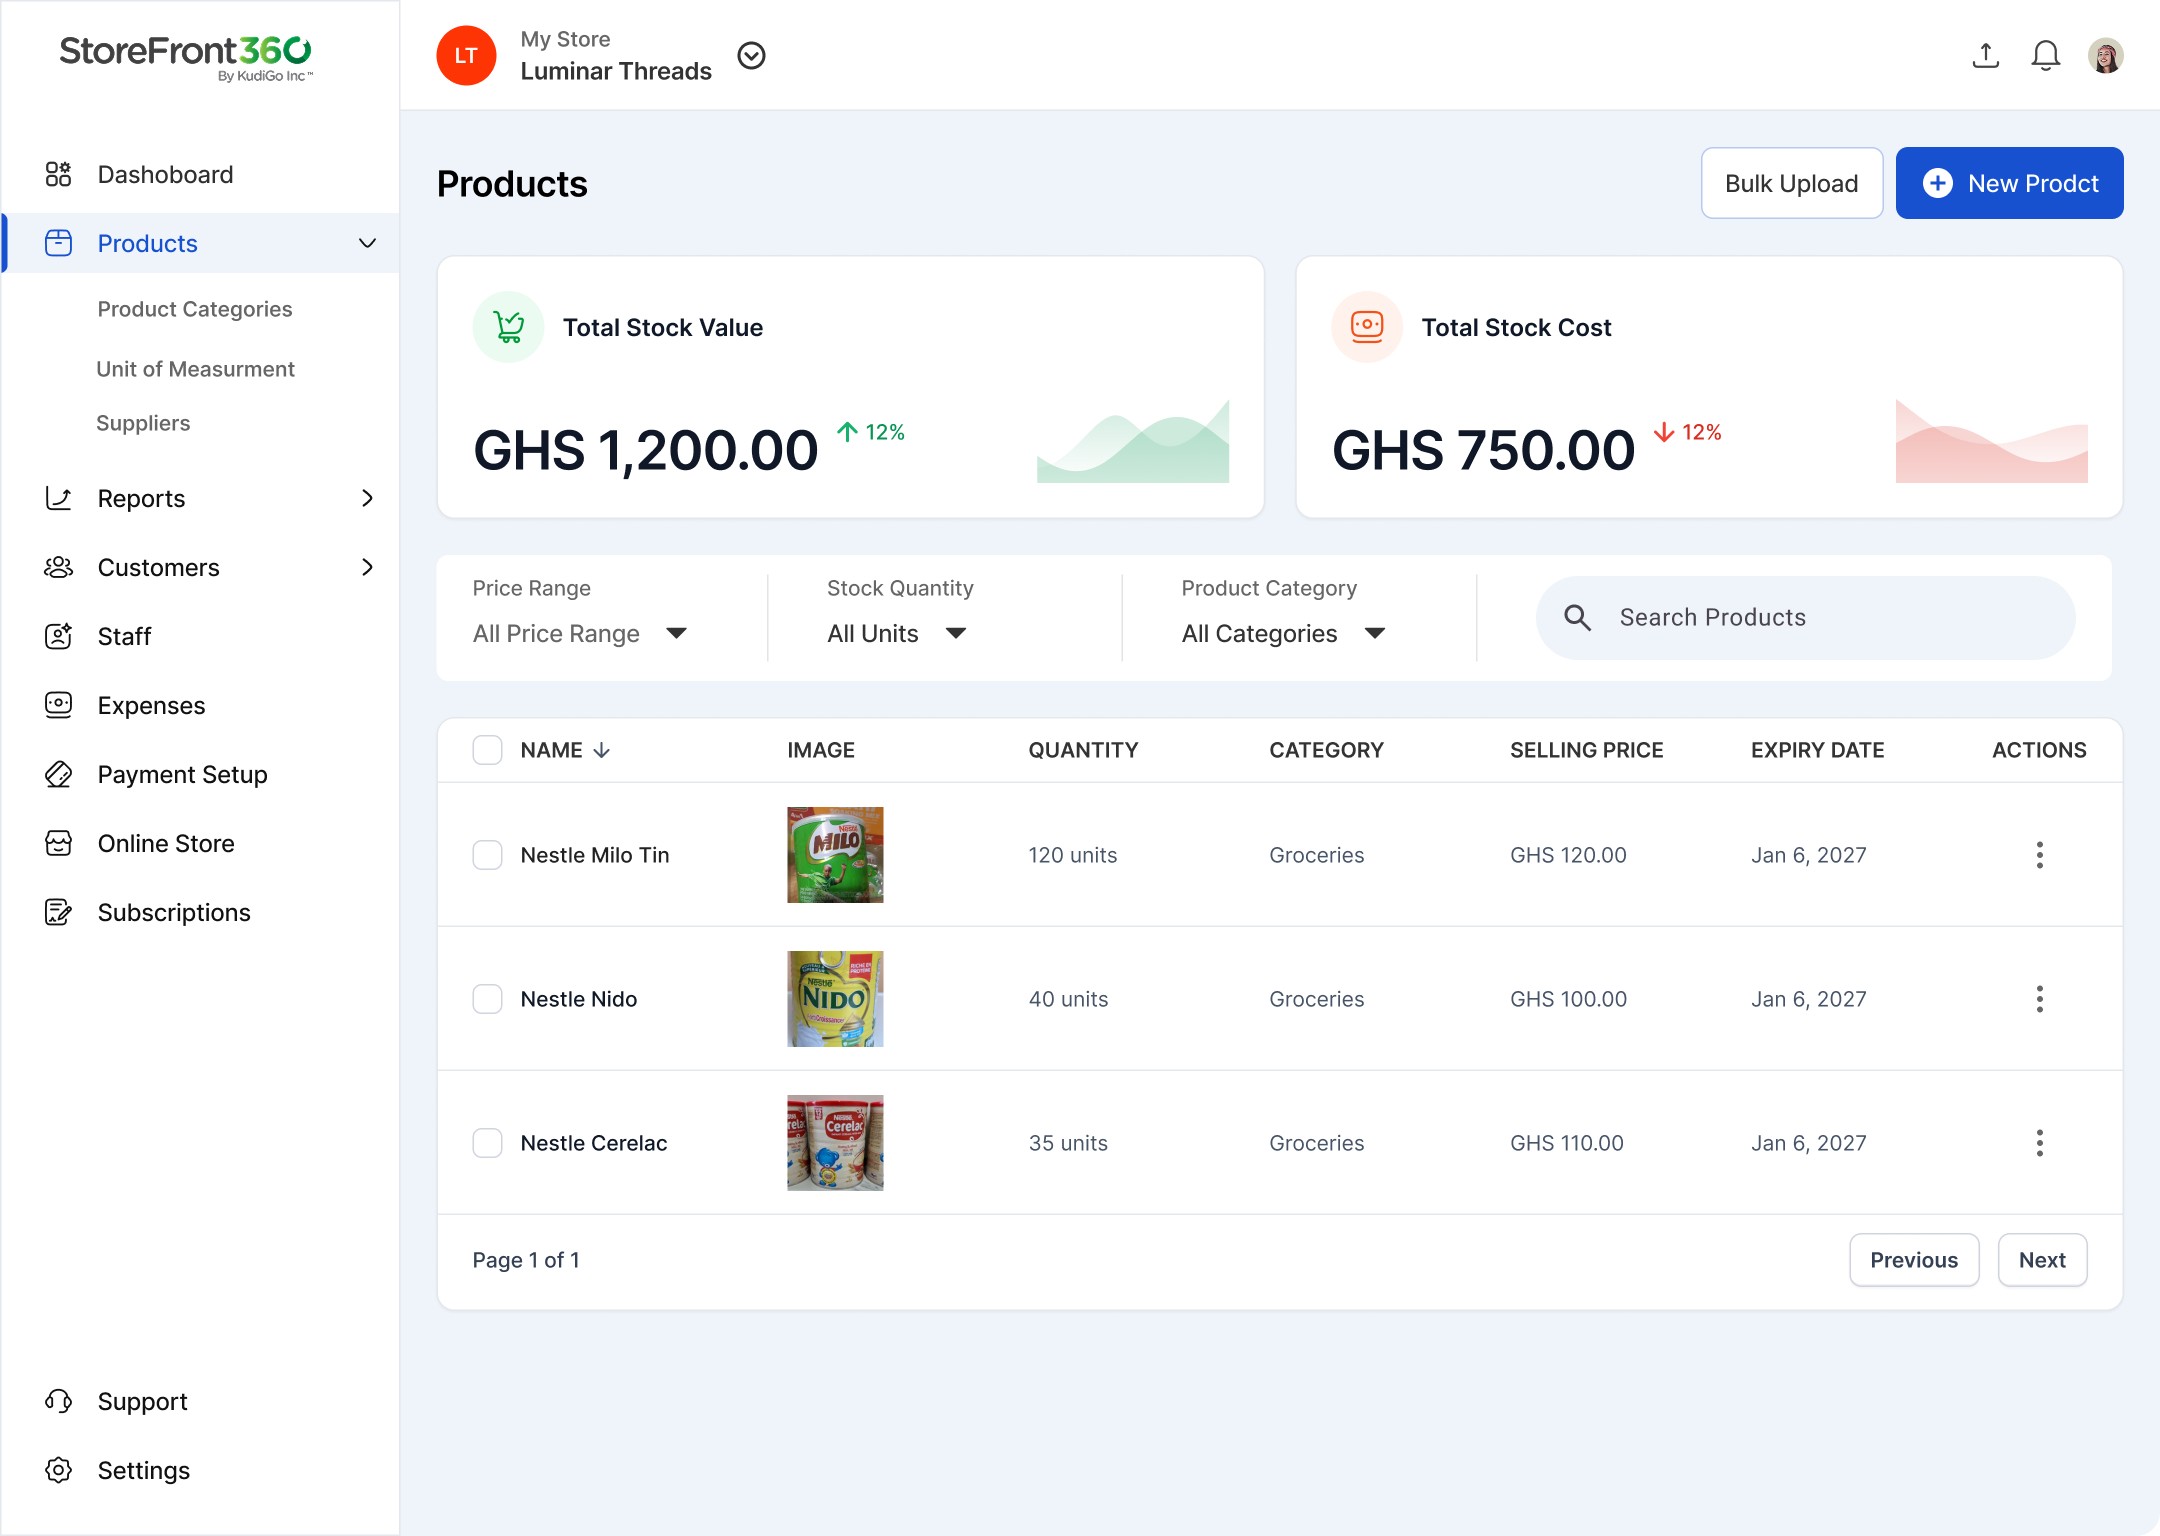Click the upload icon in top bar
The height and width of the screenshot is (1536, 2160).
pyautogui.click(x=1985, y=56)
